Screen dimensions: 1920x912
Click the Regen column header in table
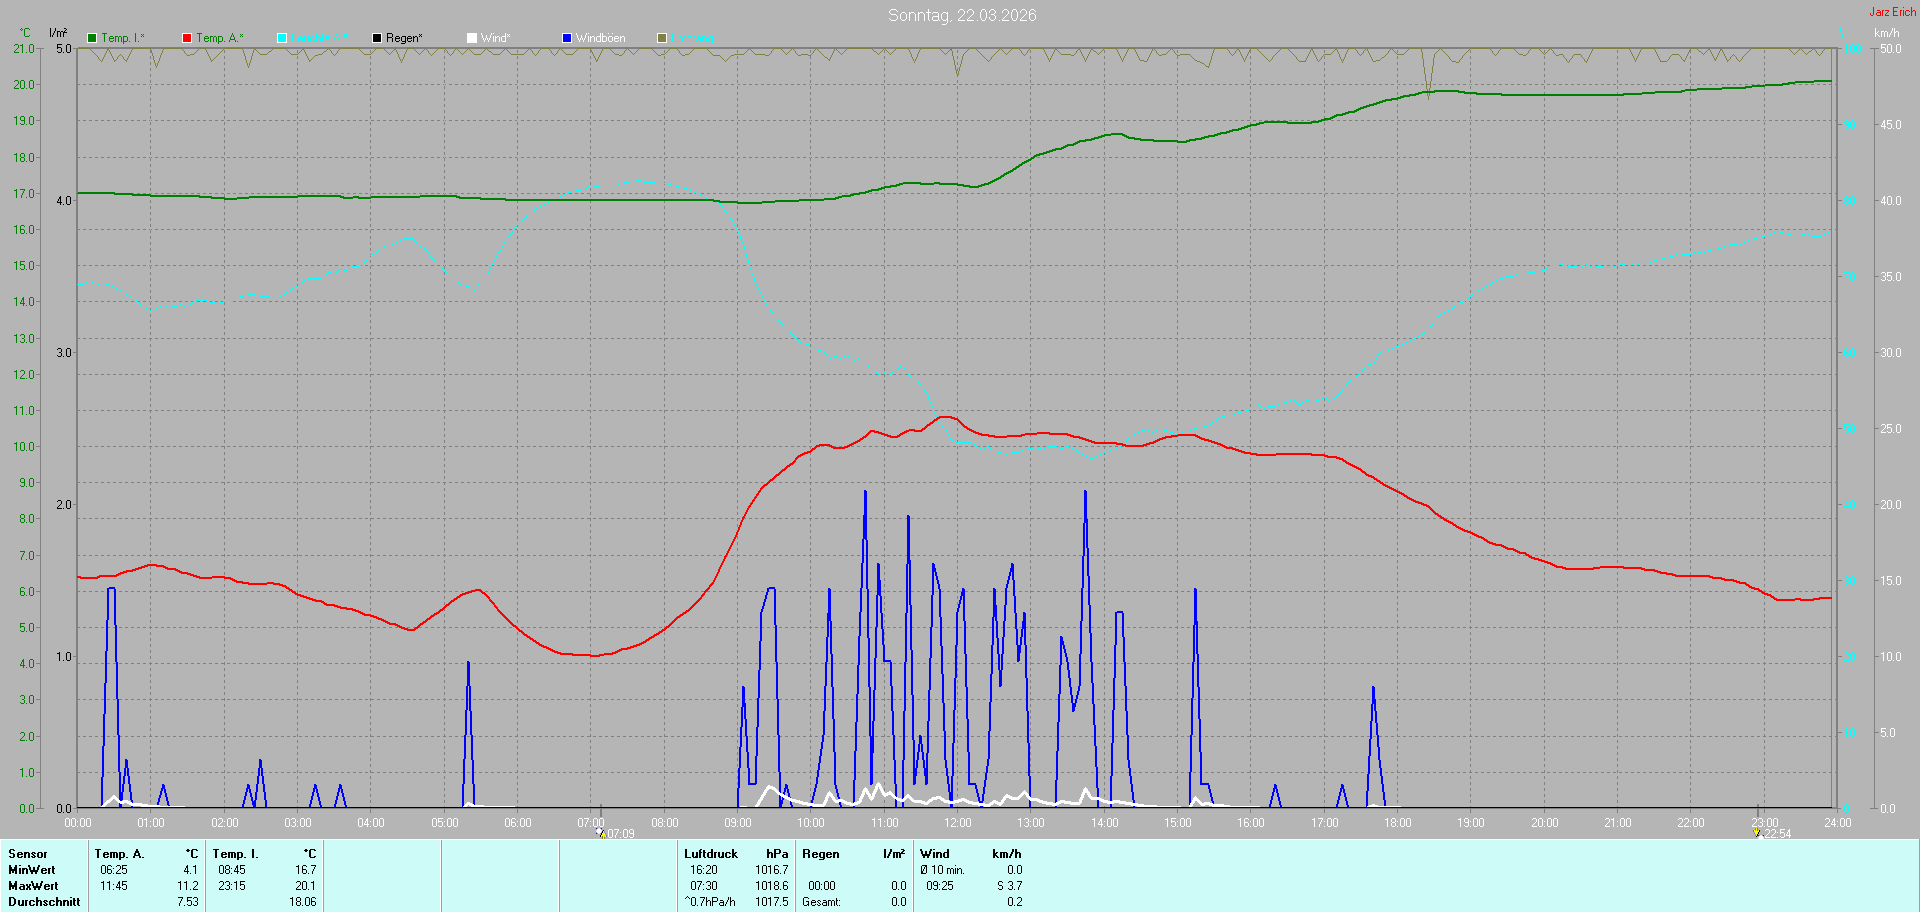click(x=821, y=854)
